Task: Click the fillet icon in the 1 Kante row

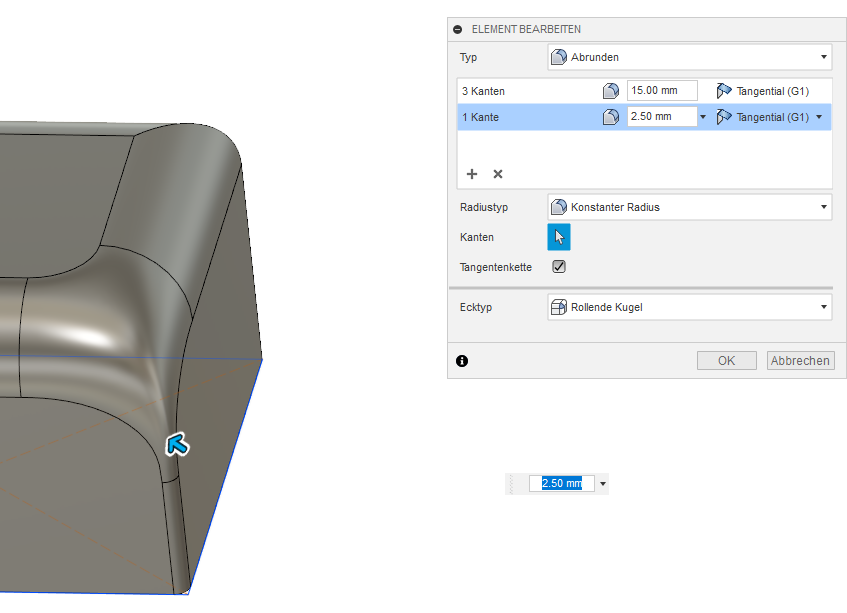Action: coord(610,116)
